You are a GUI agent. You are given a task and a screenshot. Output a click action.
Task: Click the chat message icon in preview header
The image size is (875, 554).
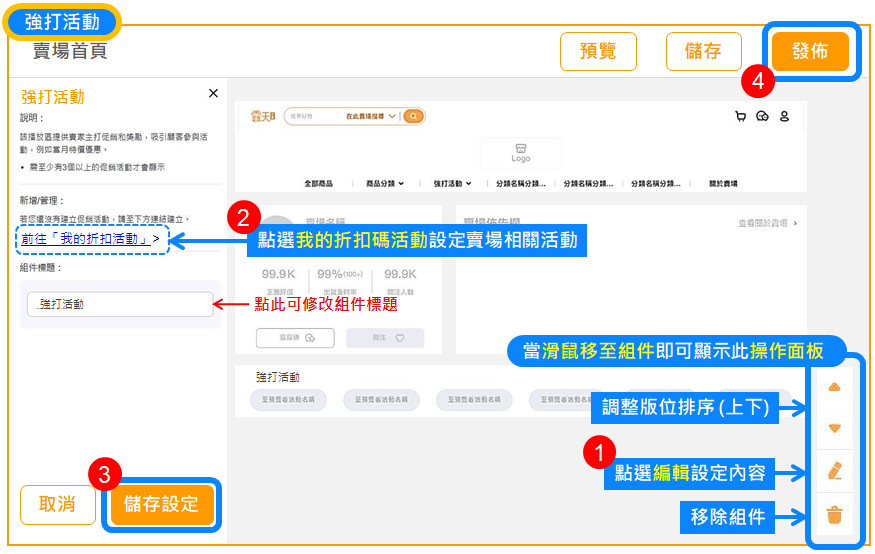762,116
